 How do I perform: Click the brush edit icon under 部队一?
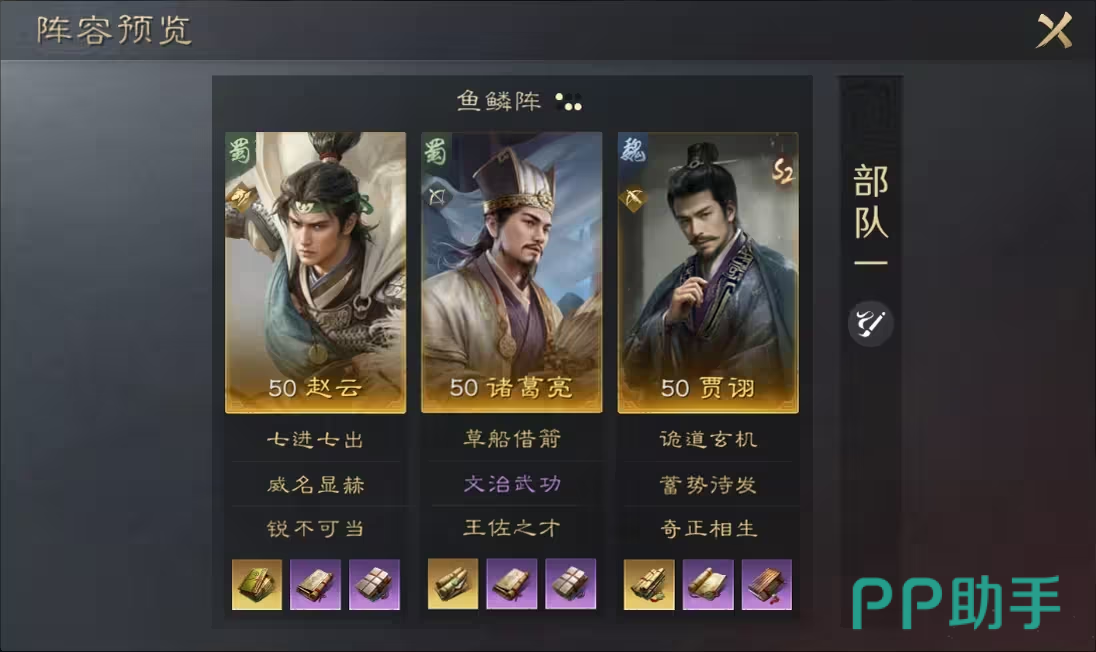point(870,324)
